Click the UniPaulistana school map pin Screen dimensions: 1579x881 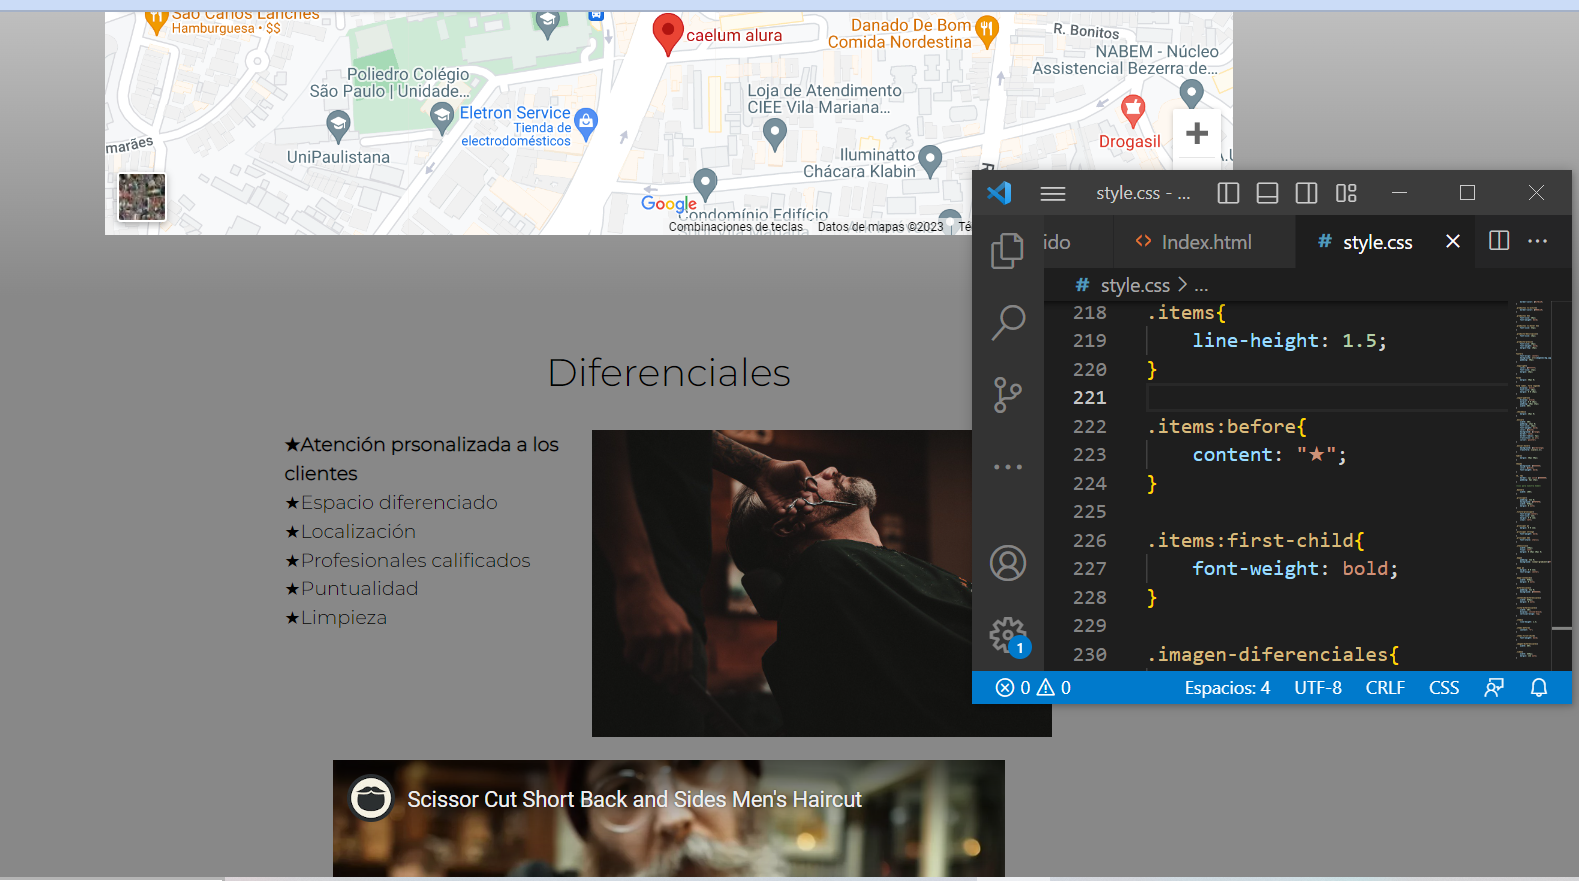point(338,126)
